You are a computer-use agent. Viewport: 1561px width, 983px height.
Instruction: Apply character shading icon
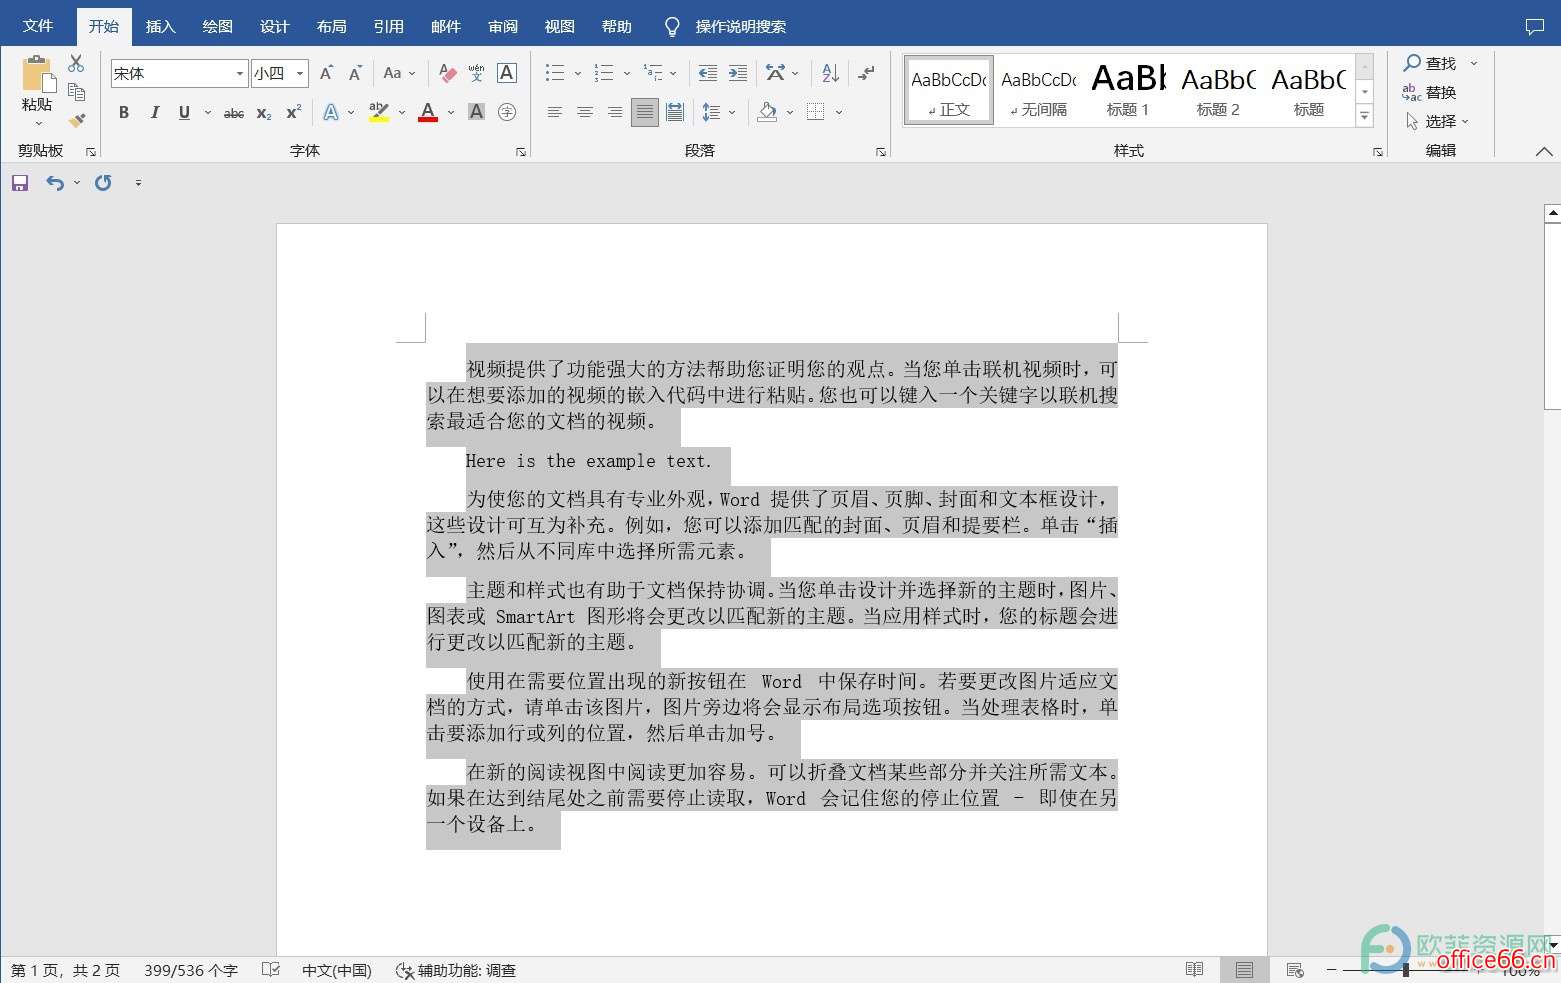click(x=477, y=112)
